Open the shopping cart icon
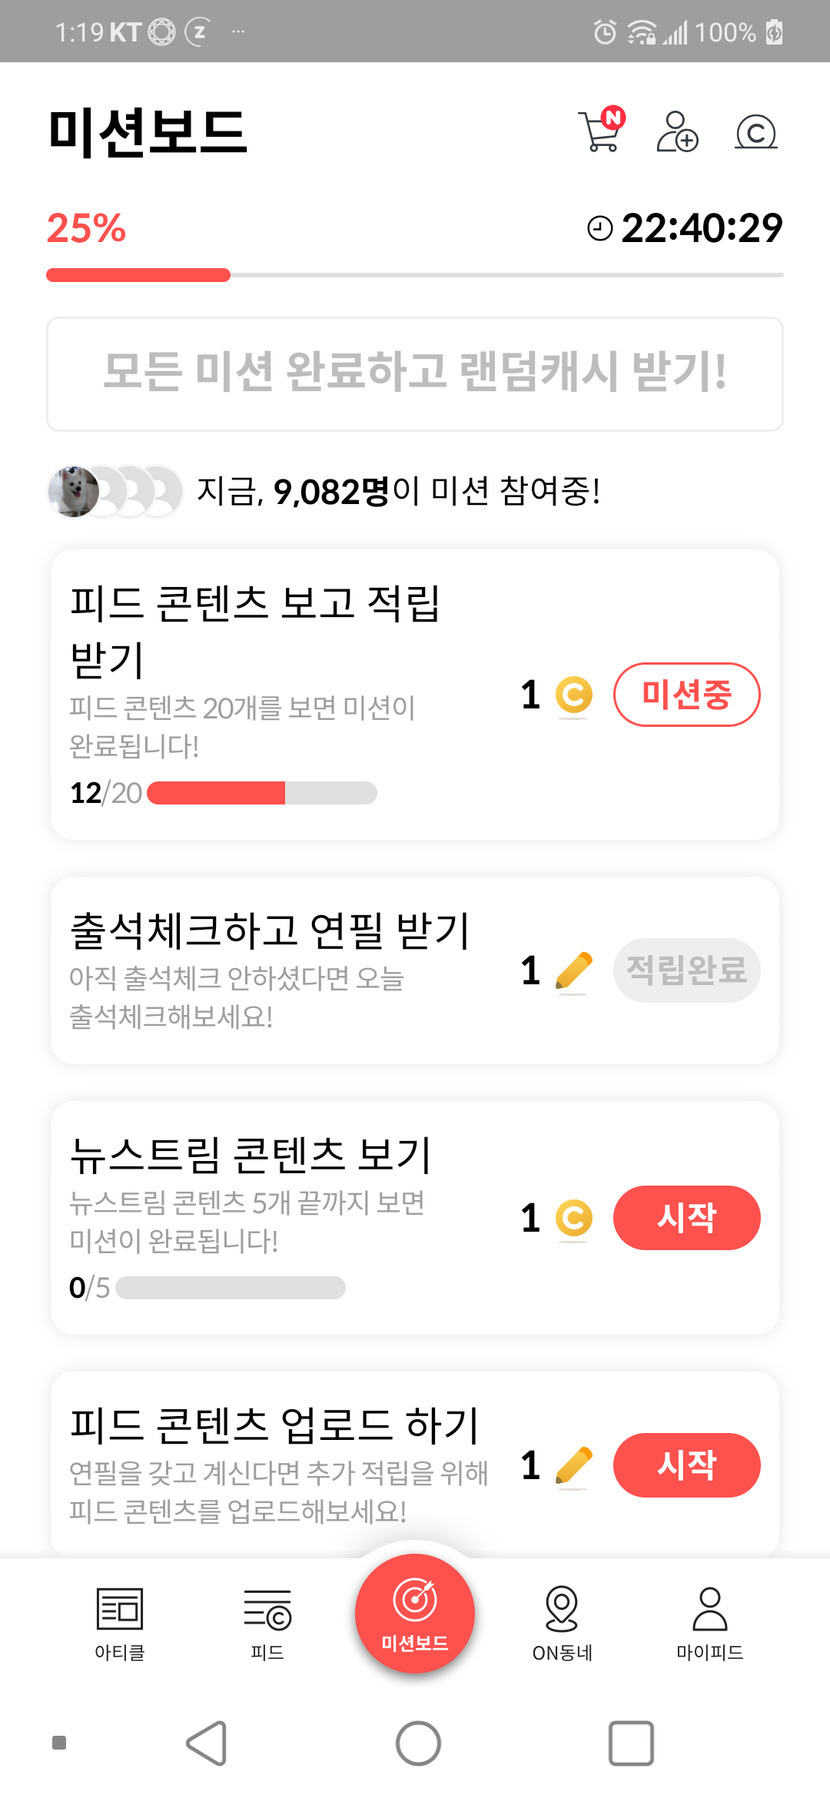The image size is (830, 1798). coord(600,131)
